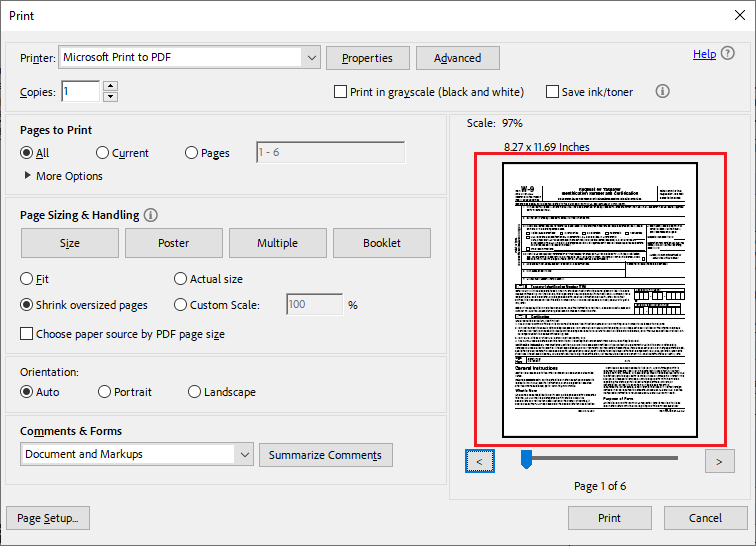Open Page Setup dialog
The image size is (756, 546).
coord(48,518)
